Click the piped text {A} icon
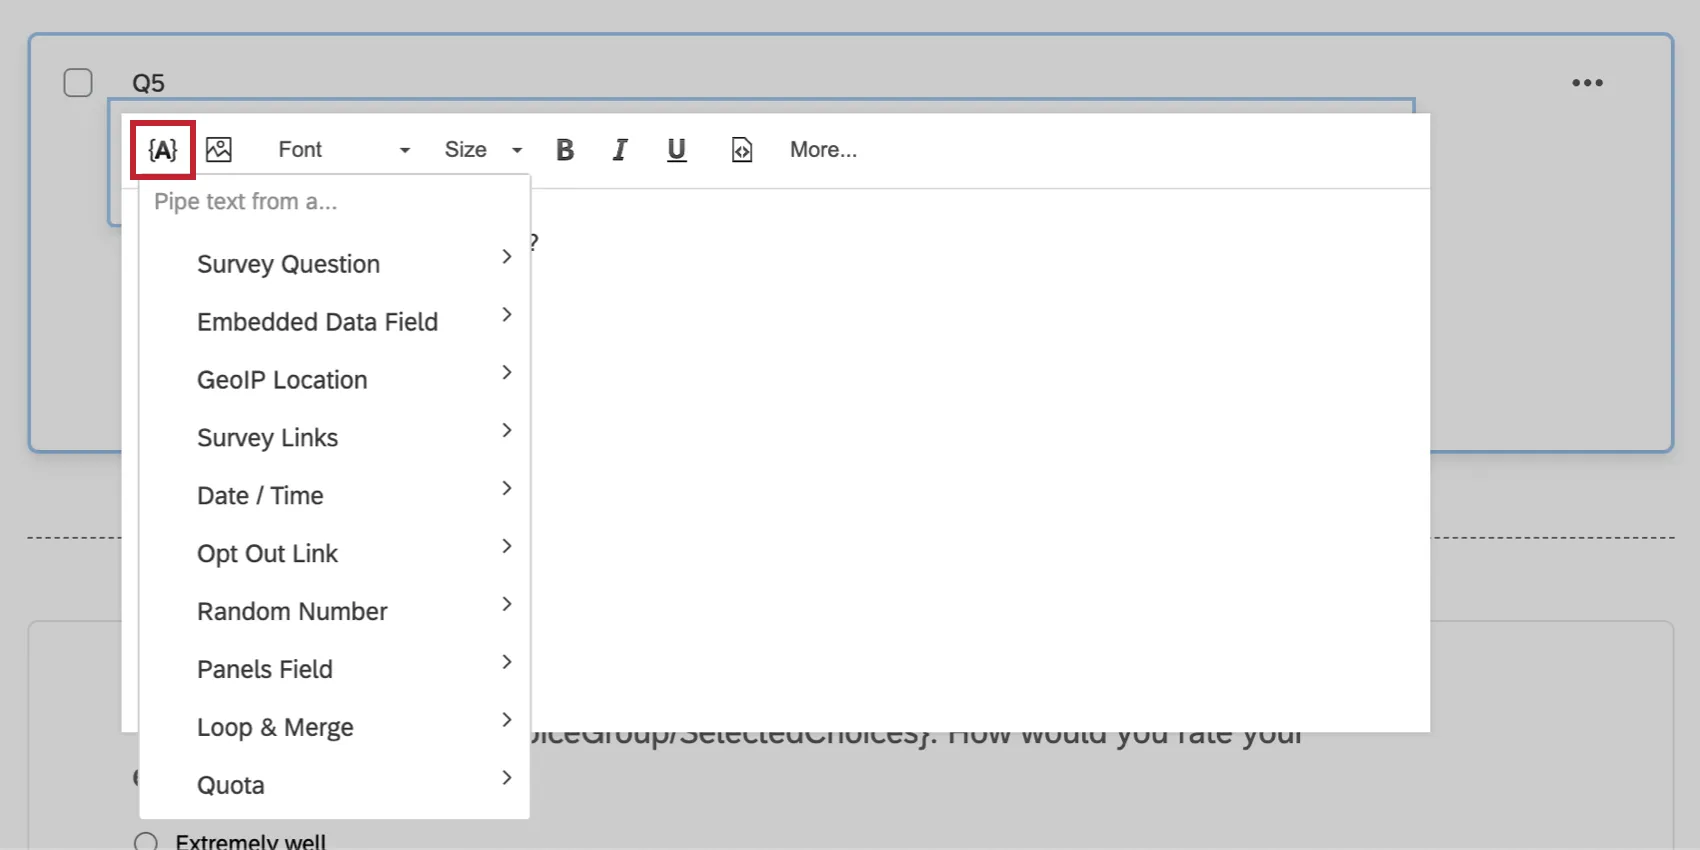1700x850 pixels. pos(162,150)
